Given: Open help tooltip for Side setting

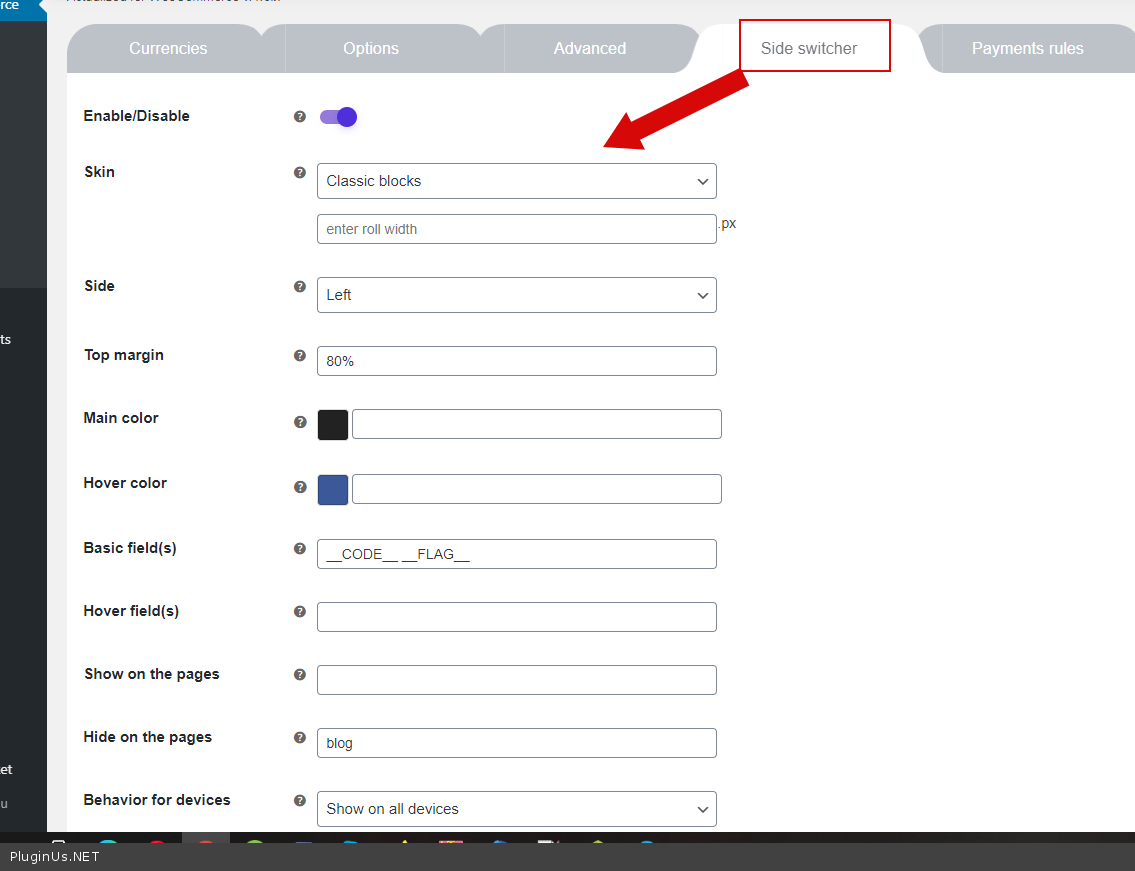Looking at the screenshot, I should (299, 287).
